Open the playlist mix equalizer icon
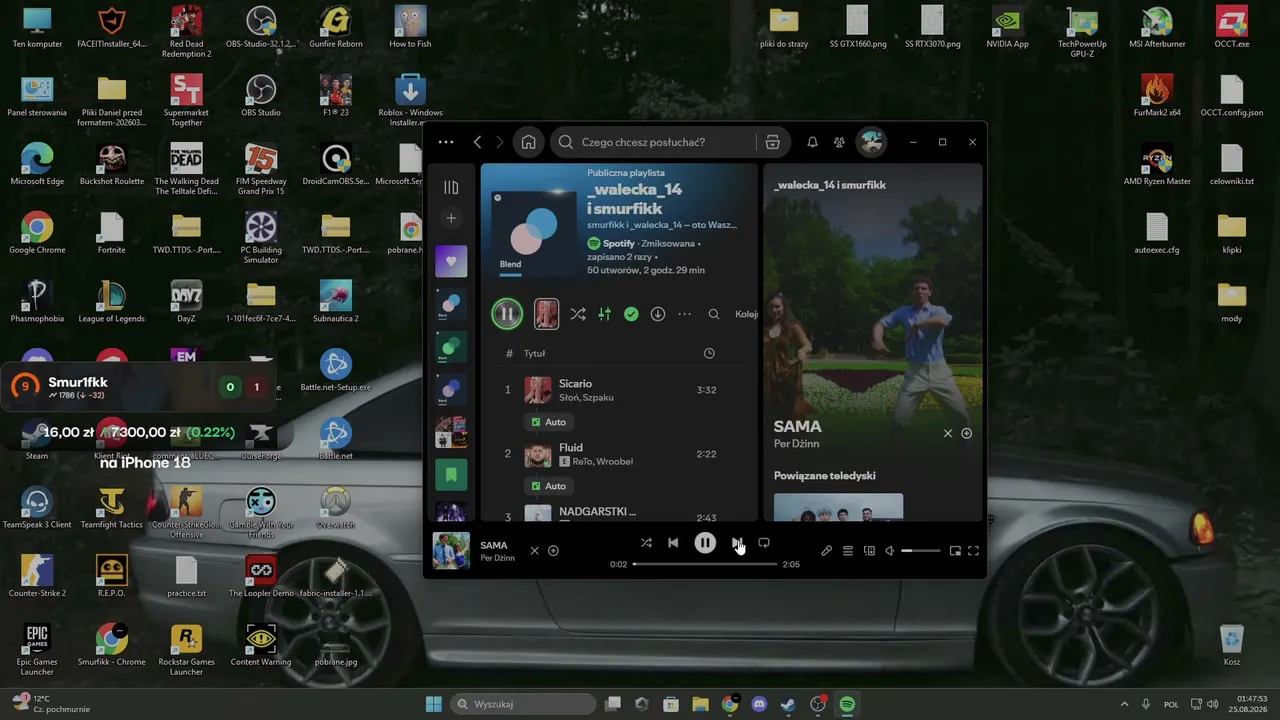 tap(604, 314)
